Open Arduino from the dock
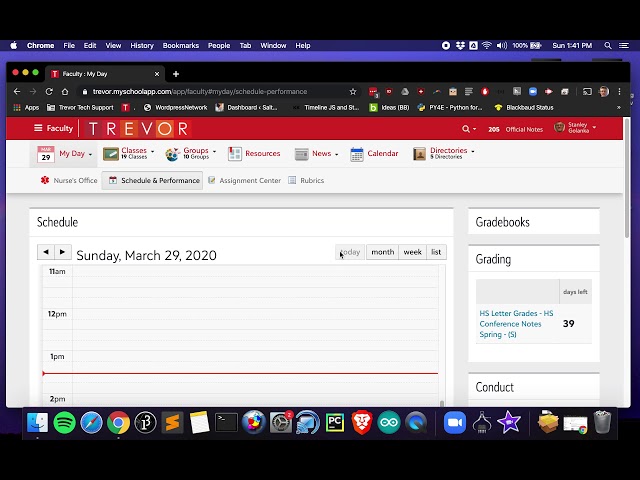The image size is (640, 480). coord(389,422)
